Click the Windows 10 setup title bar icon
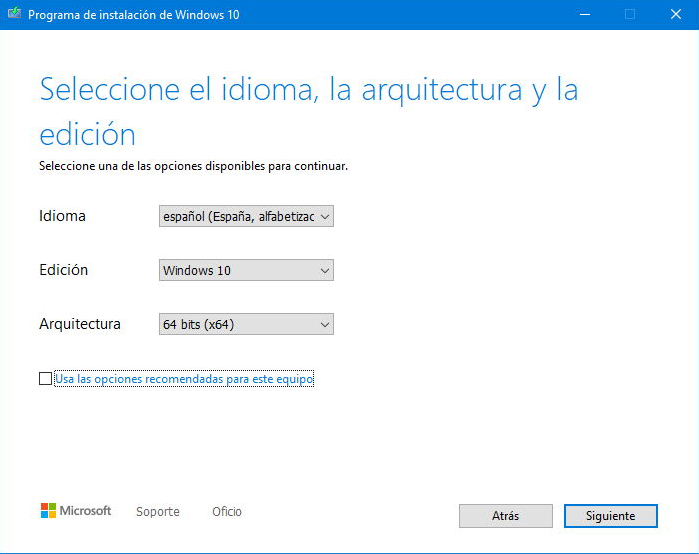The width and height of the screenshot is (699, 554). pos(14,13)
